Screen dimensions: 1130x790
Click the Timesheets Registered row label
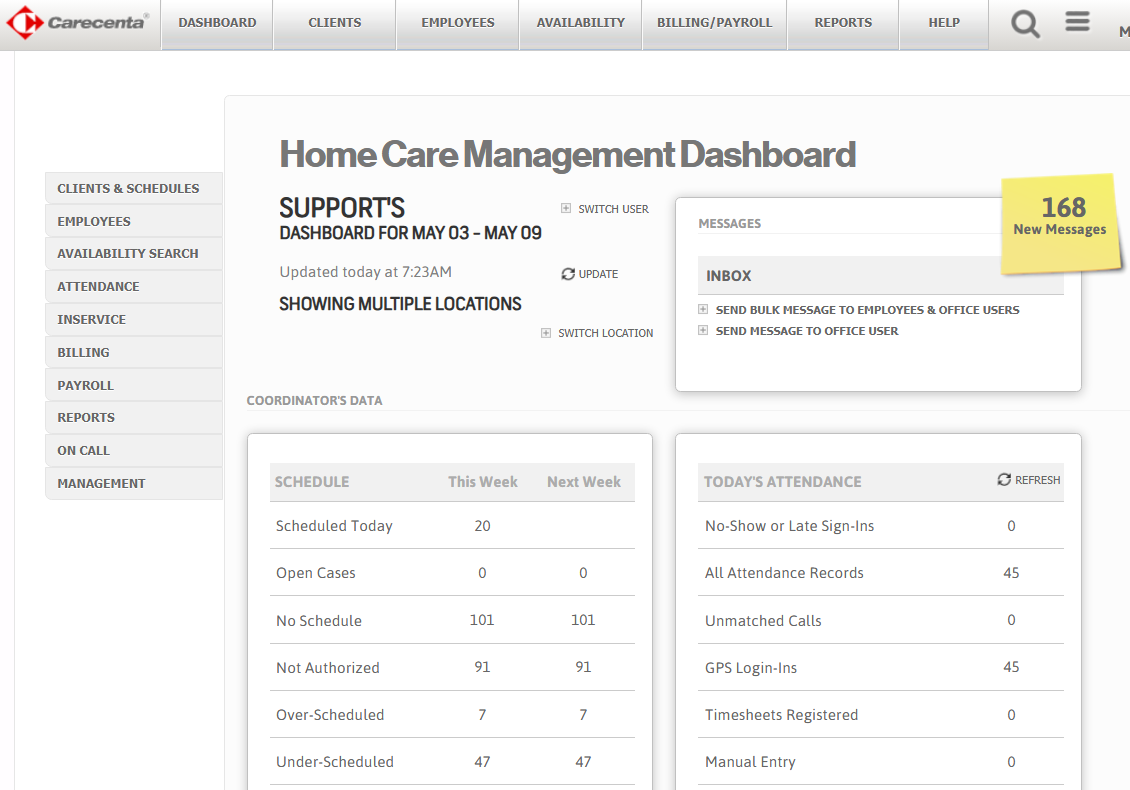click(x=781, y=715)
